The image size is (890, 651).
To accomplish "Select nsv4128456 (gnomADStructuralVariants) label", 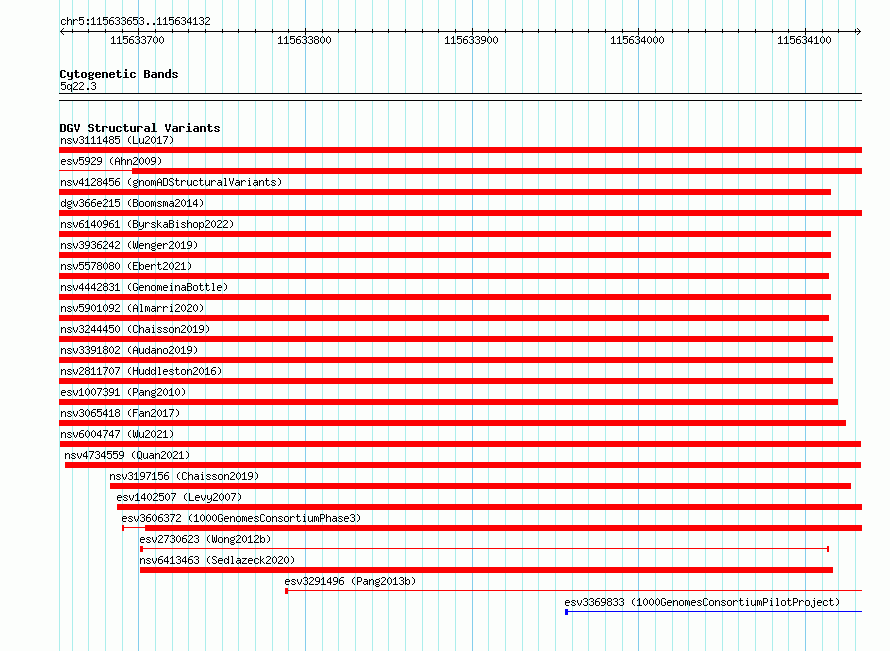I will click(x=171, y=182).
